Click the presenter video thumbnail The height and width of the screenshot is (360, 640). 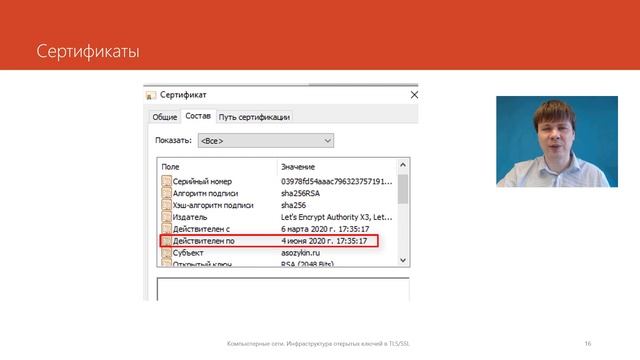pos(557,142)
